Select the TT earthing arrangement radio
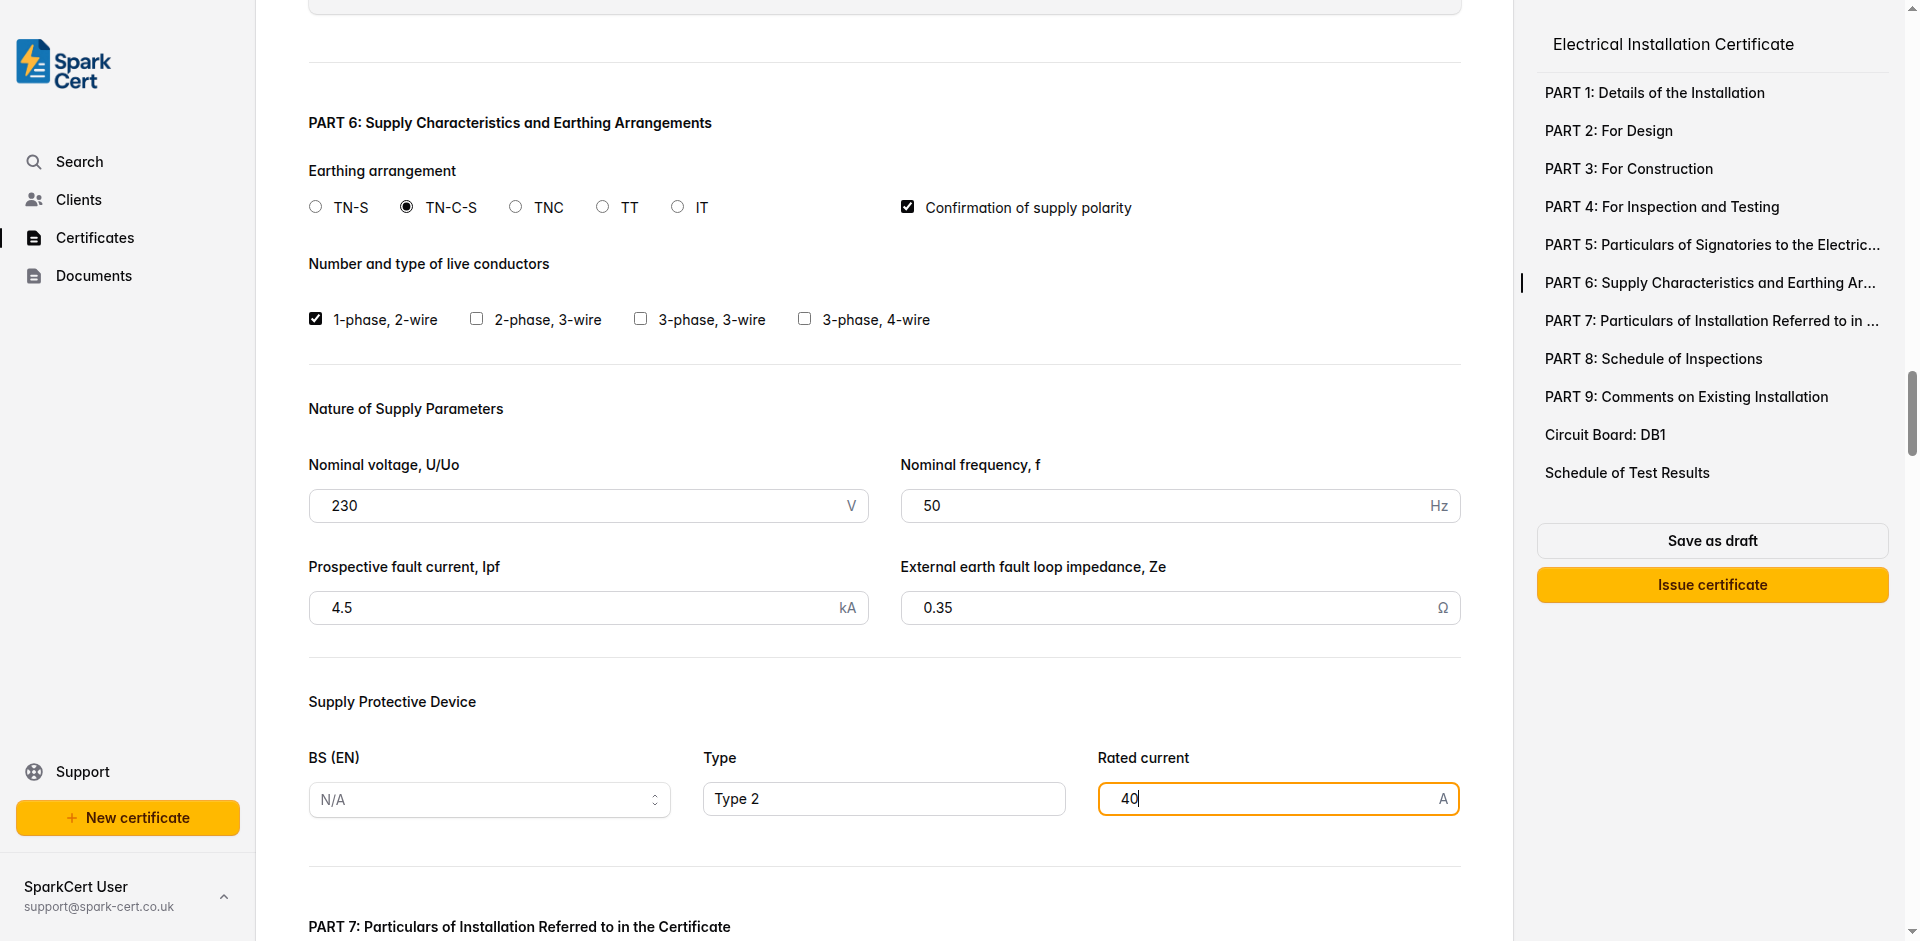1920x941 pixels. (x=602, y=207)
